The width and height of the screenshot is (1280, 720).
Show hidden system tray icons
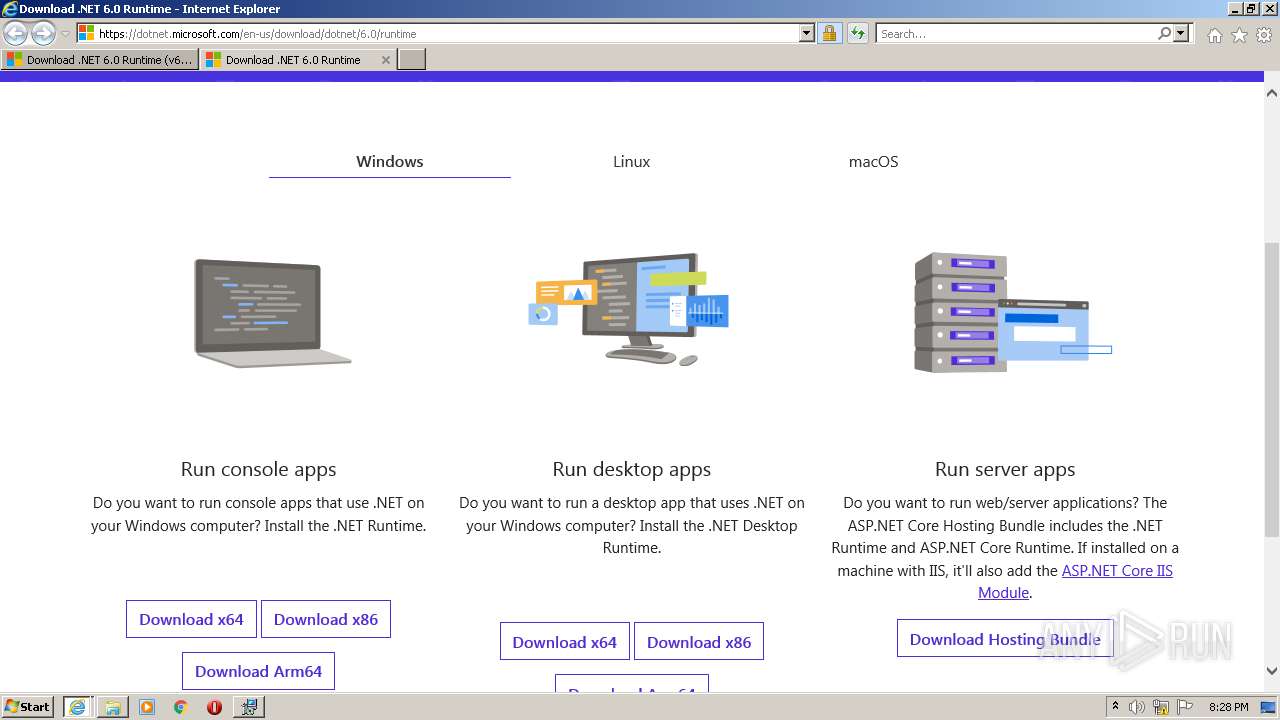(x=1116, y=707)
